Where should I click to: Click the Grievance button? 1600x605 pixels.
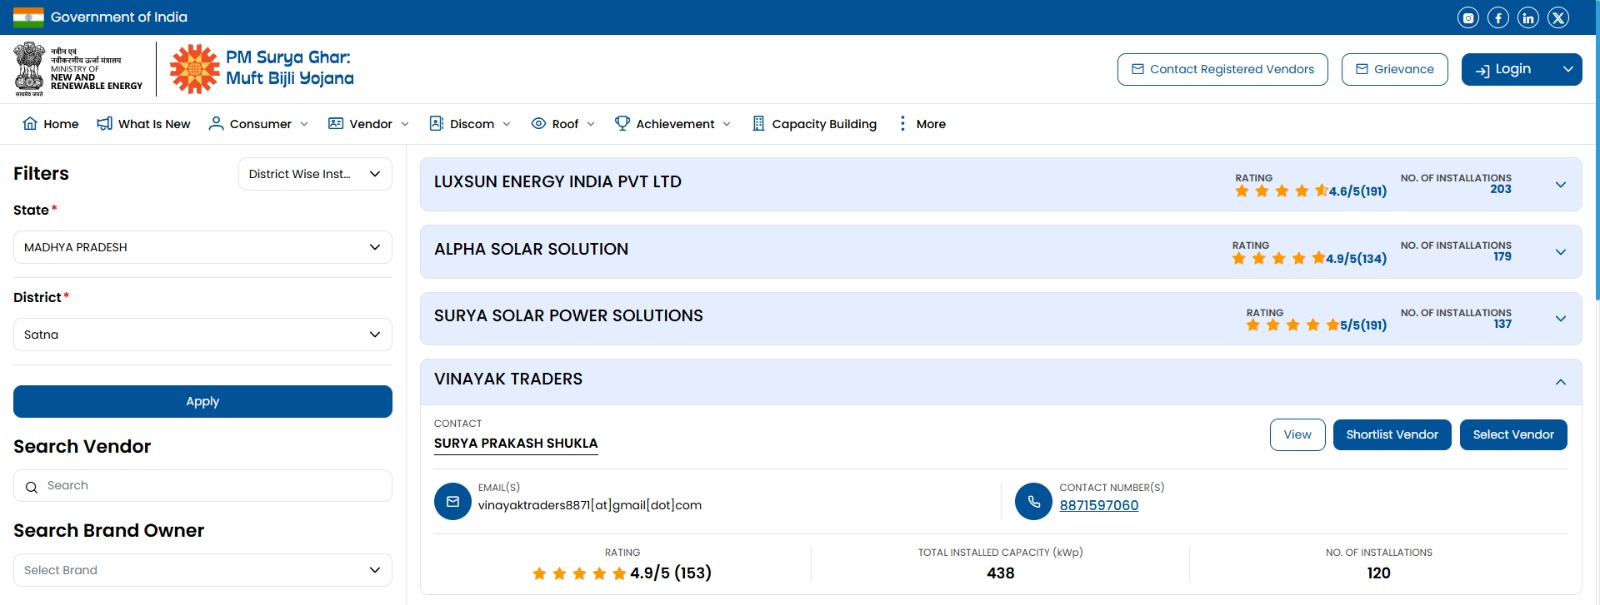click(1395, 69)
